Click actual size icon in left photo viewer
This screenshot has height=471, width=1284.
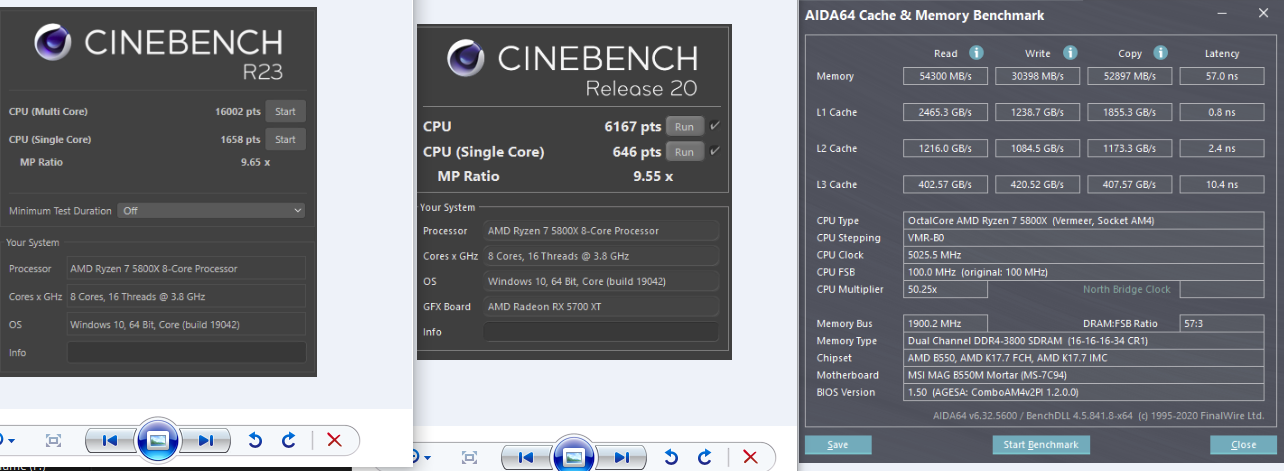[54, 440]
